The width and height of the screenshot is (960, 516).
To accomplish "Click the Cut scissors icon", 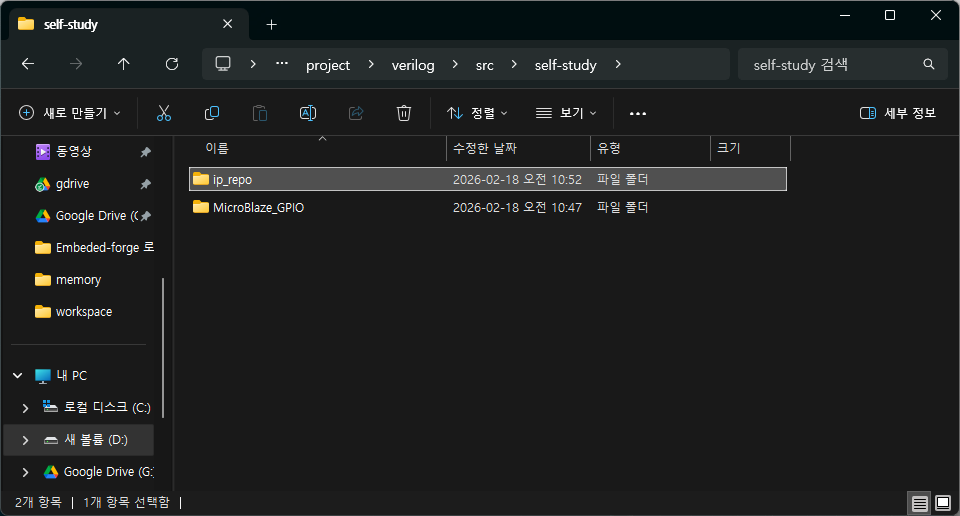I will pyautogui.click(x=164, y=113).
